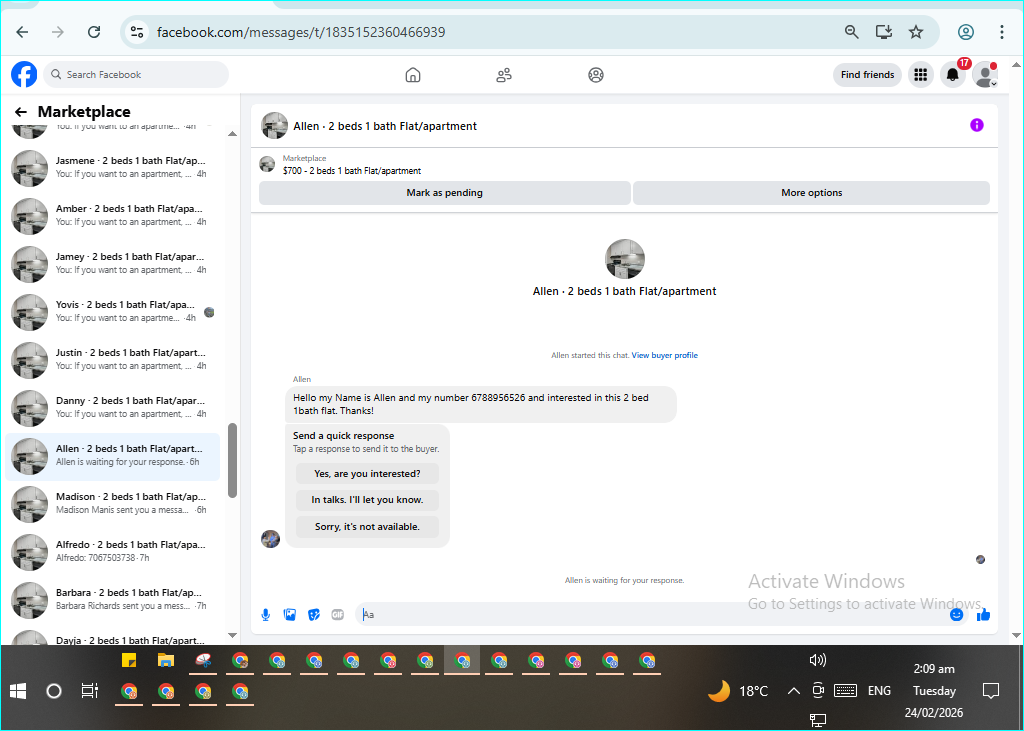
Task: Open site information icon in address bar
Action: tap(136, 32)
